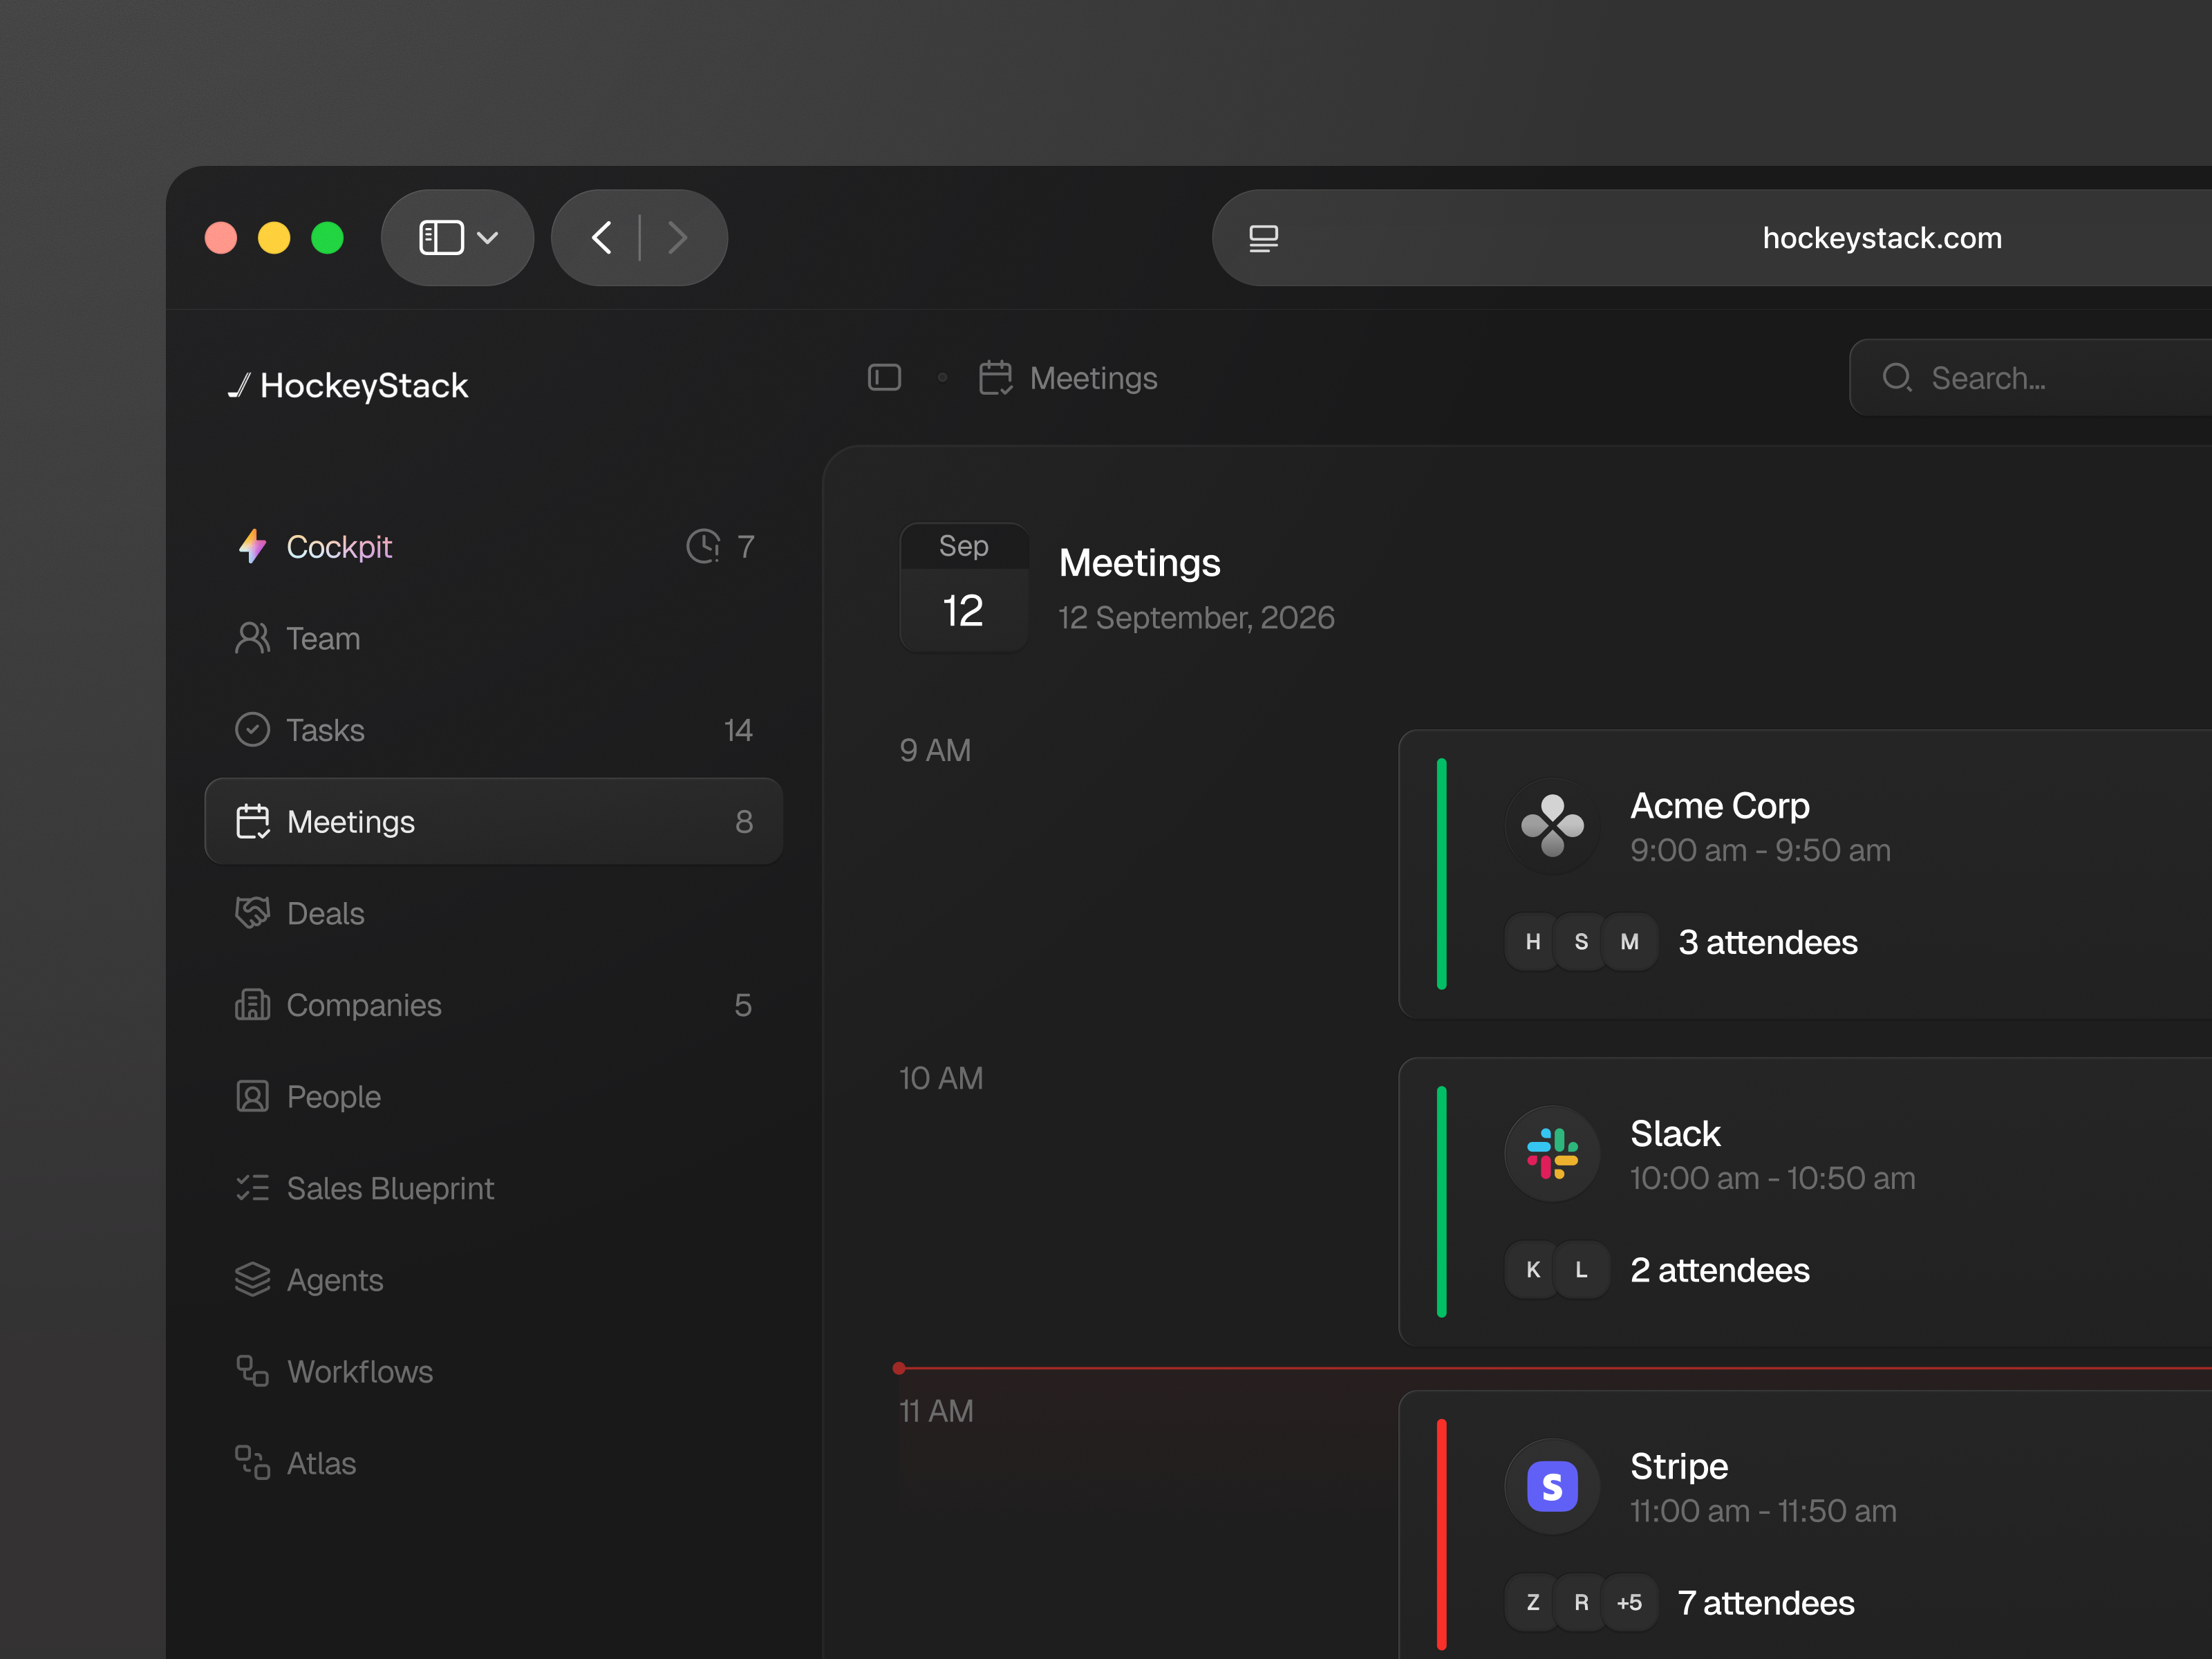The height and width of the screenshot is (1659, 2212).
Task: Click the 9 AM time label
Action: [x=935, y=750]
